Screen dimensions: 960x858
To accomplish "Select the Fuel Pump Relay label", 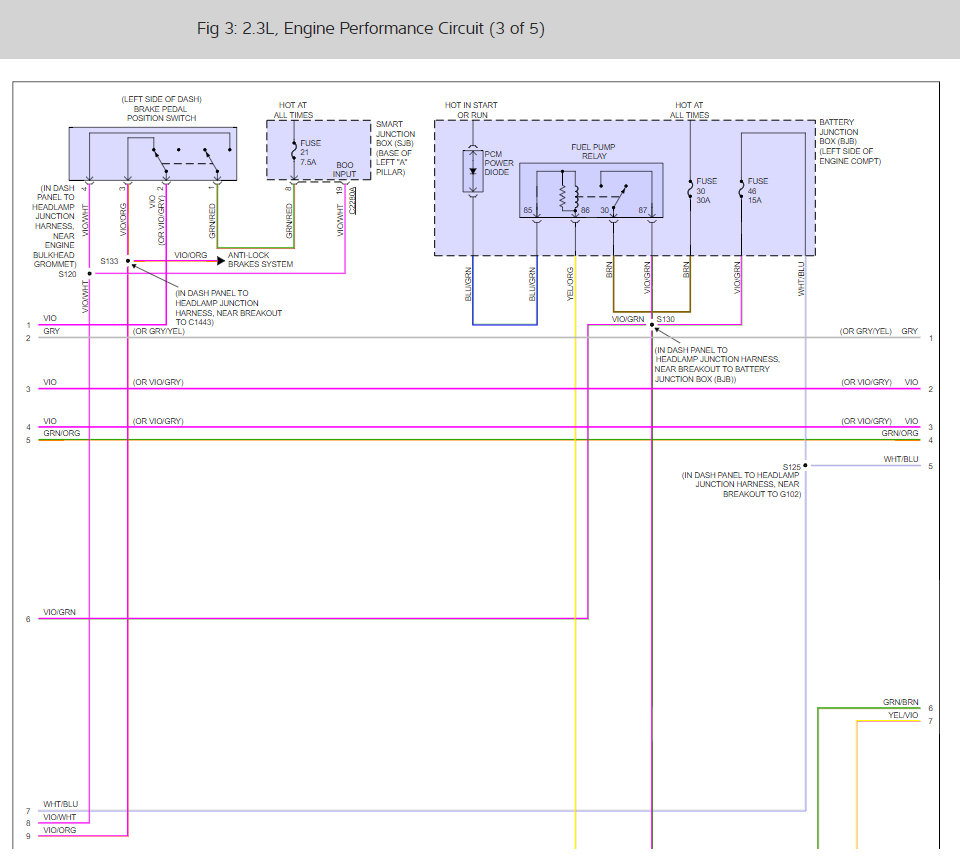I will [x=593, y=151].
